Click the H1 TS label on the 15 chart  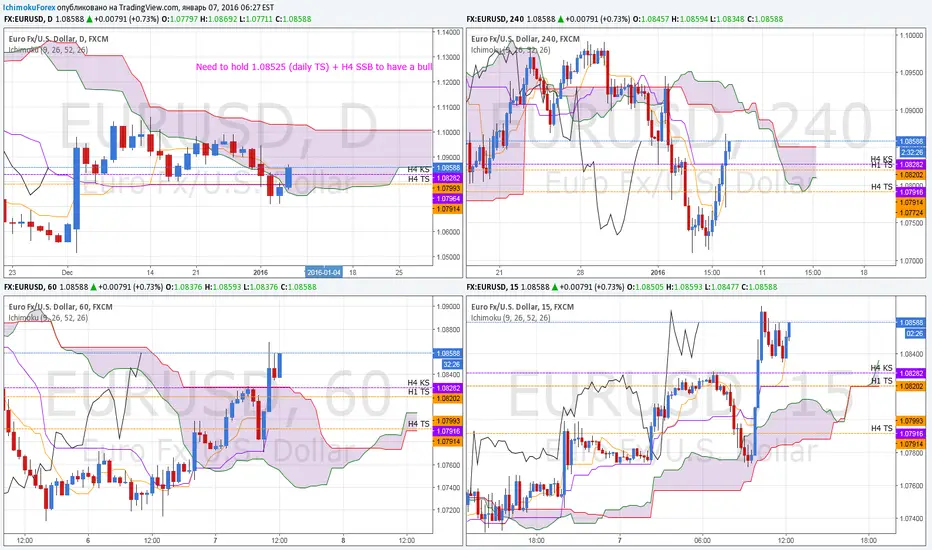881,381
